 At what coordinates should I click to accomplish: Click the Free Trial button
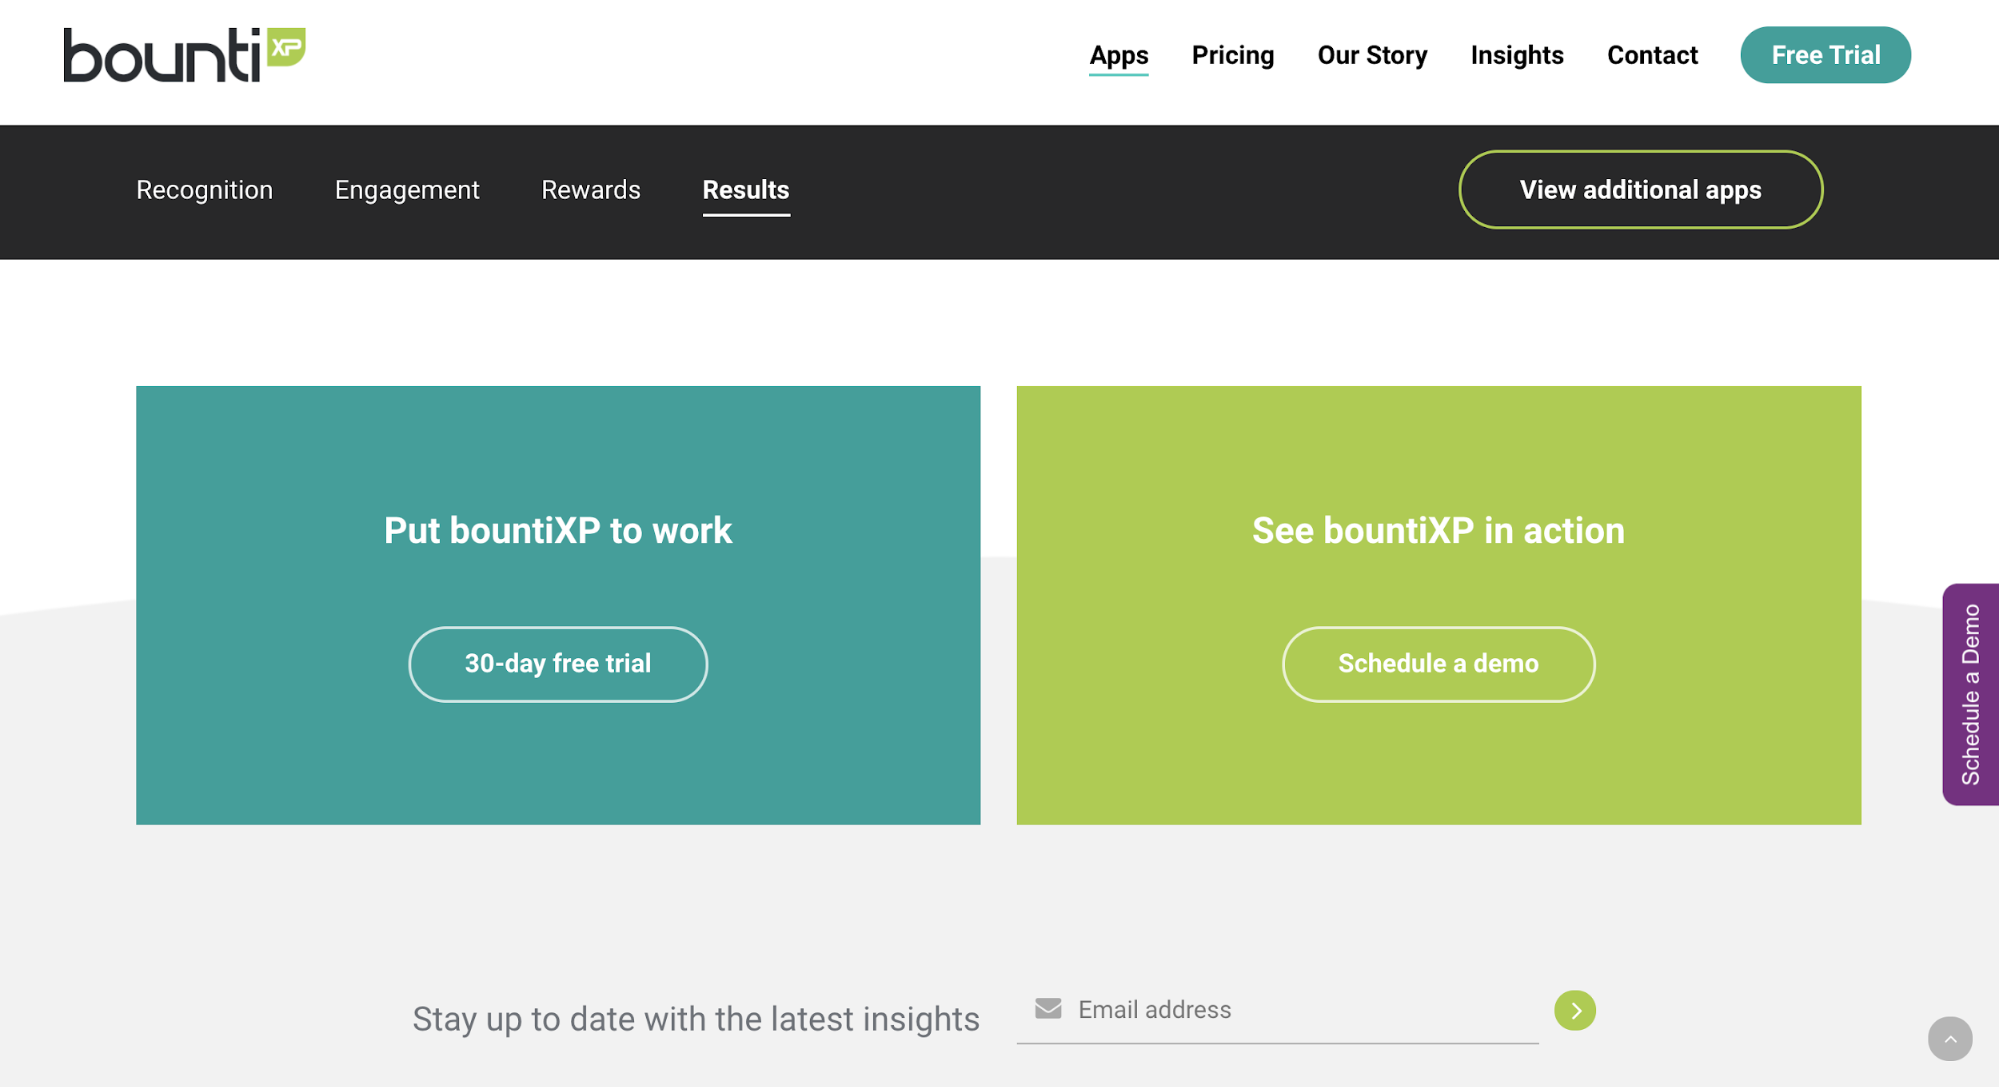(x=1825, y=55)
